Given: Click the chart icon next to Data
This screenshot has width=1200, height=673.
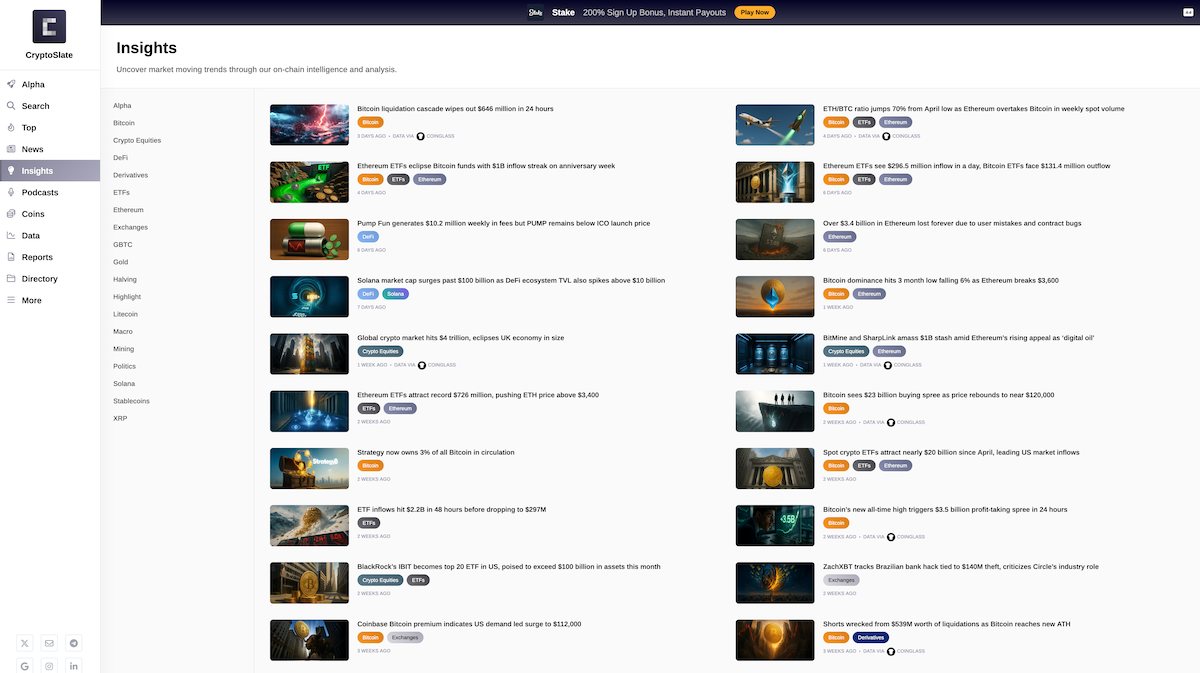Looking at the screenshot, I should (11, 236).
